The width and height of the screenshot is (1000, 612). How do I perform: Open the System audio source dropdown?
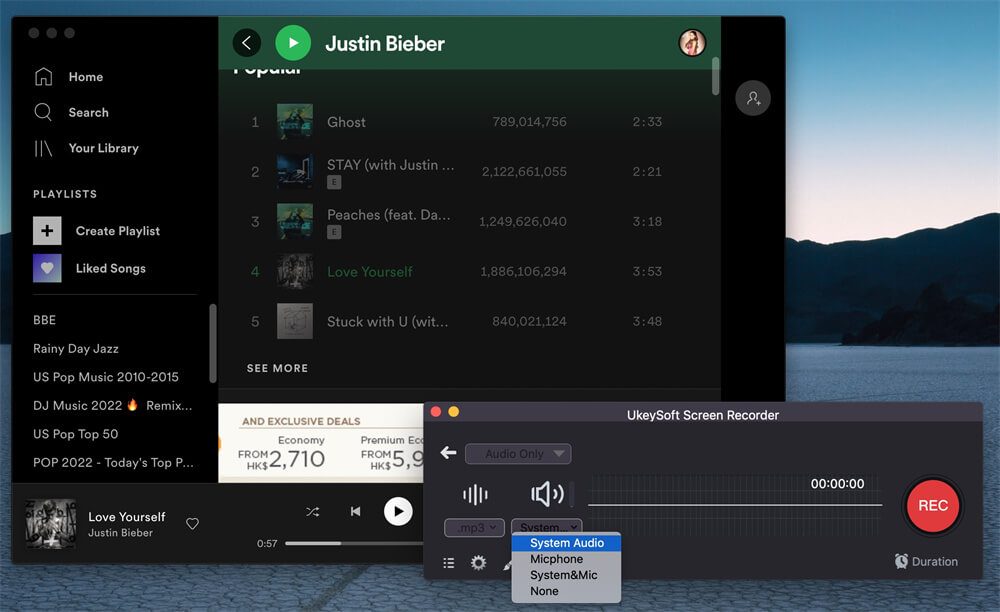click(x=547, y=527)
